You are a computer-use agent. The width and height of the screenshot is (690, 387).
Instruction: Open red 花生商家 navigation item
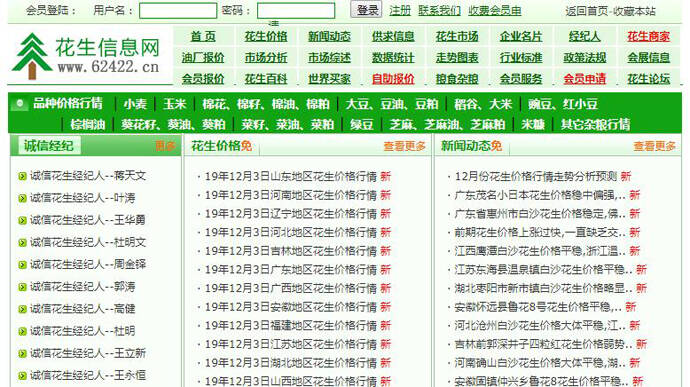coord(648,37)
